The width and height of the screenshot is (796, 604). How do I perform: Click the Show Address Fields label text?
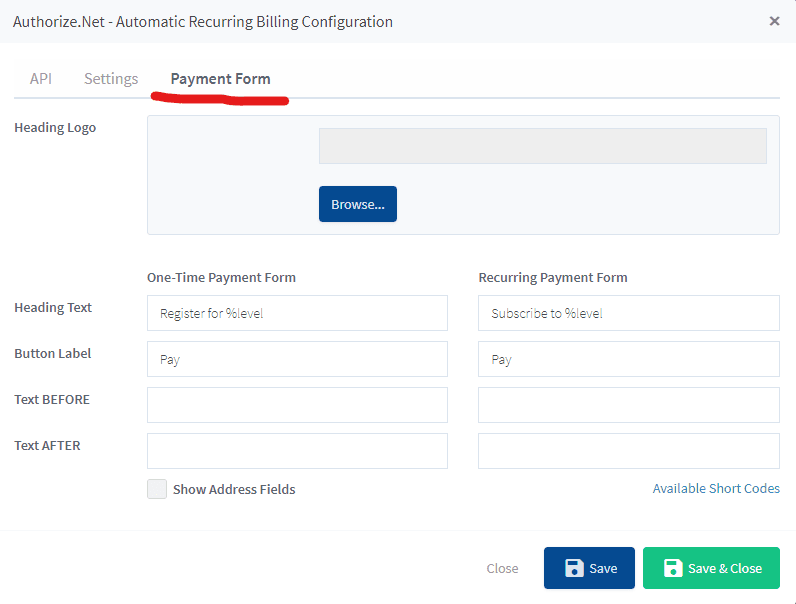coord(234,489)
